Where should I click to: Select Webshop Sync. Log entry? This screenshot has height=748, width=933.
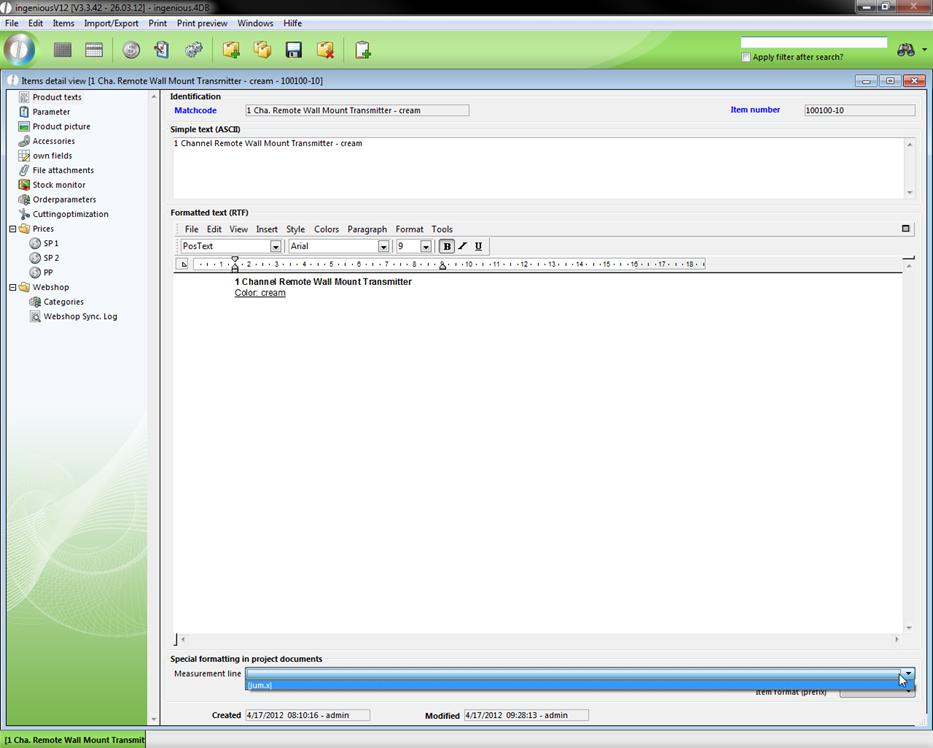pos(80,316)
